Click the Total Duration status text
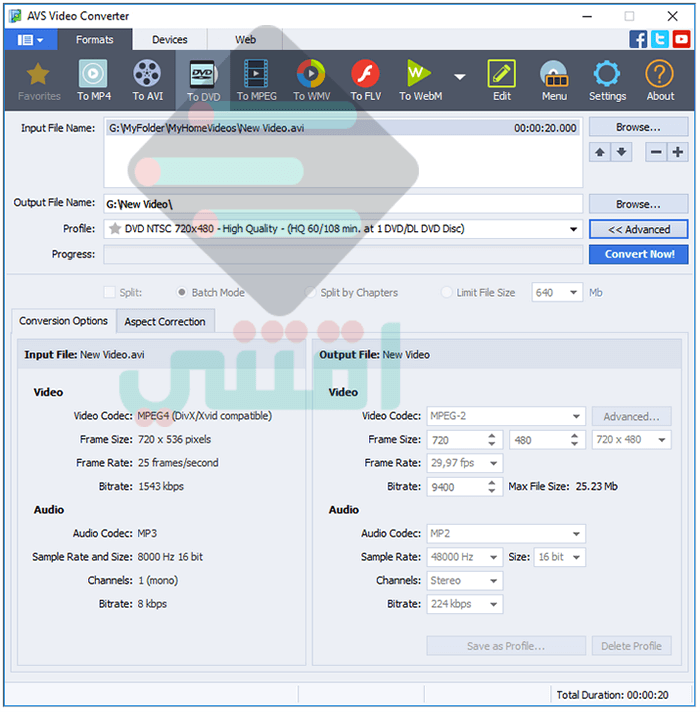The height and width of the screenshot is (712, 700). click(x=612, y=695)
